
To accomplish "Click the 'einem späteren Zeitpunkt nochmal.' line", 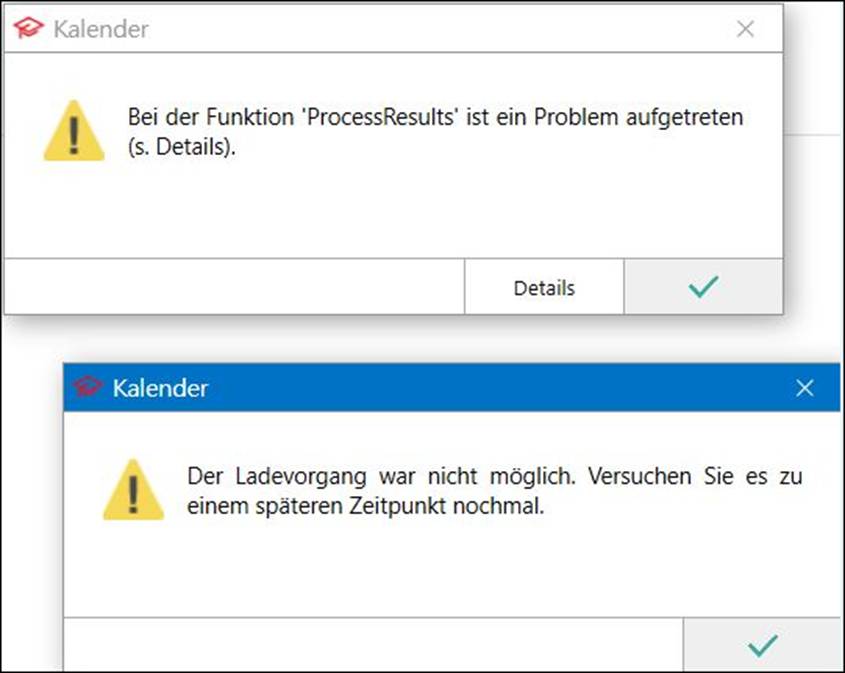I will [x=365, y=506].
